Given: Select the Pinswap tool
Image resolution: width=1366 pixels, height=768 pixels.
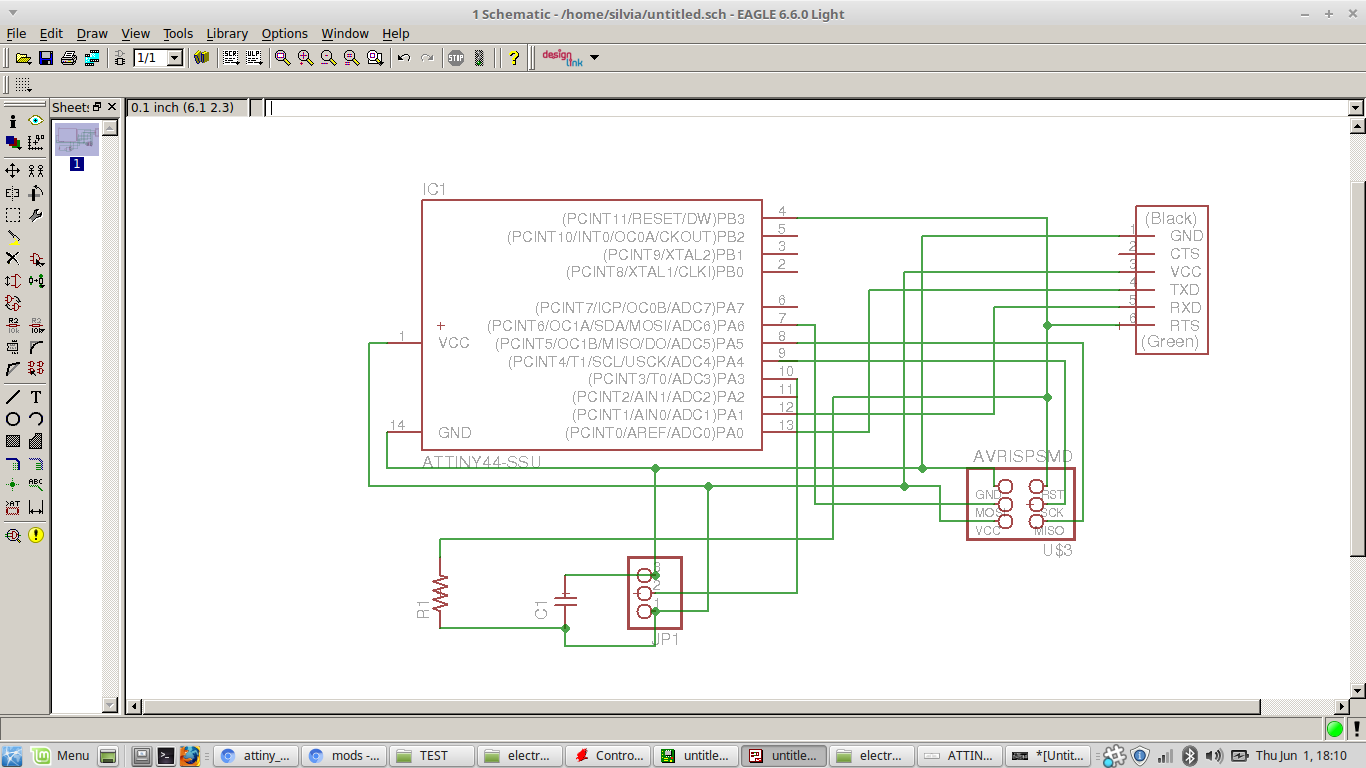Looking at the screenshot, I should pos(13,281).
